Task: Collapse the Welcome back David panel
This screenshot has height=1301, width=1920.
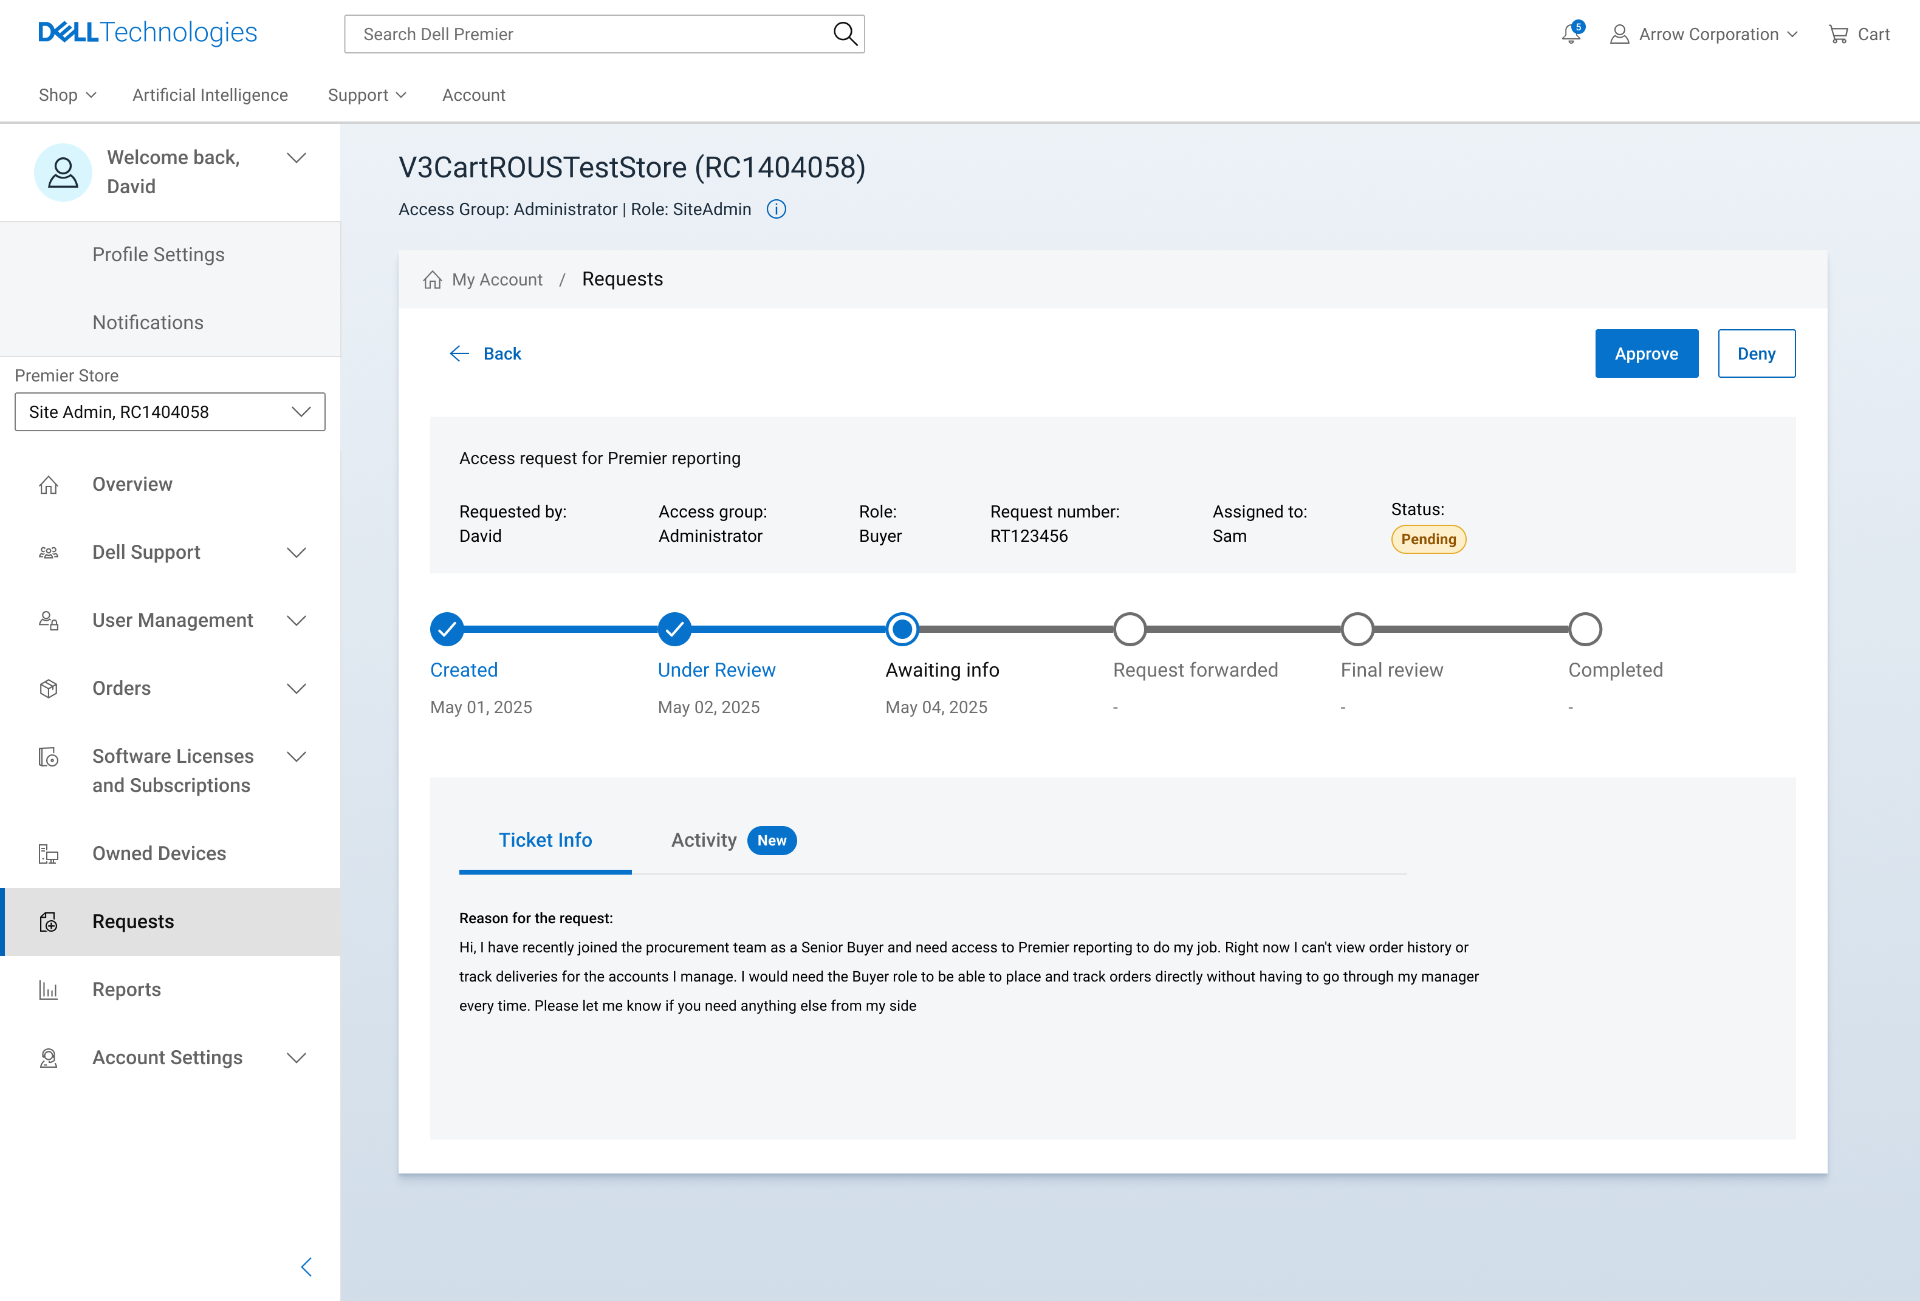Action: (296, 158)
